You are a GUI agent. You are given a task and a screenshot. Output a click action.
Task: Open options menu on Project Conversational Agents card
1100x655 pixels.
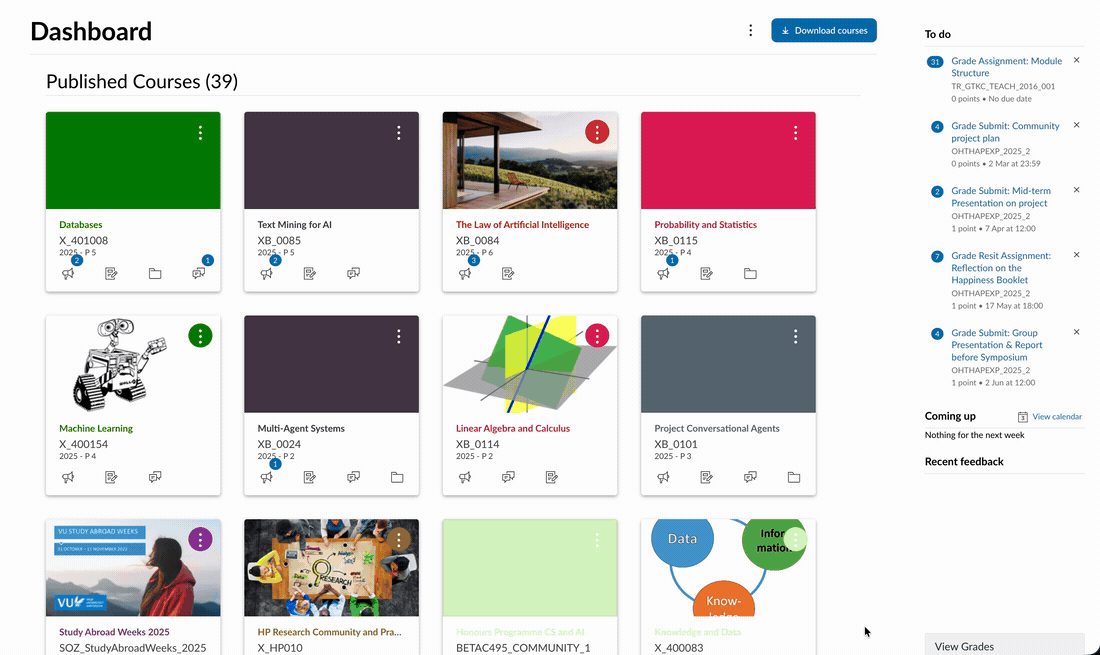click(x=796, y=337)
